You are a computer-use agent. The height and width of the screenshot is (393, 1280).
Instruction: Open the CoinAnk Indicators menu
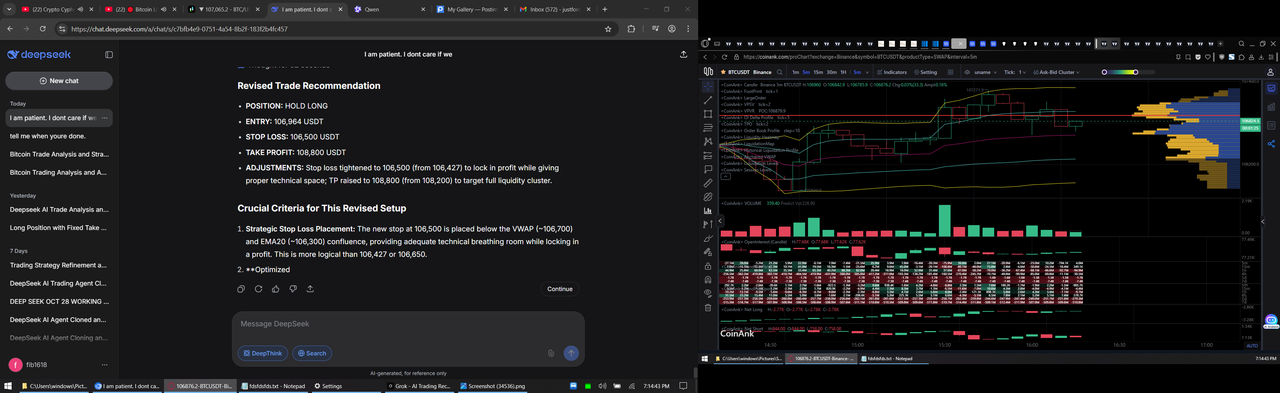click(892, 72)
